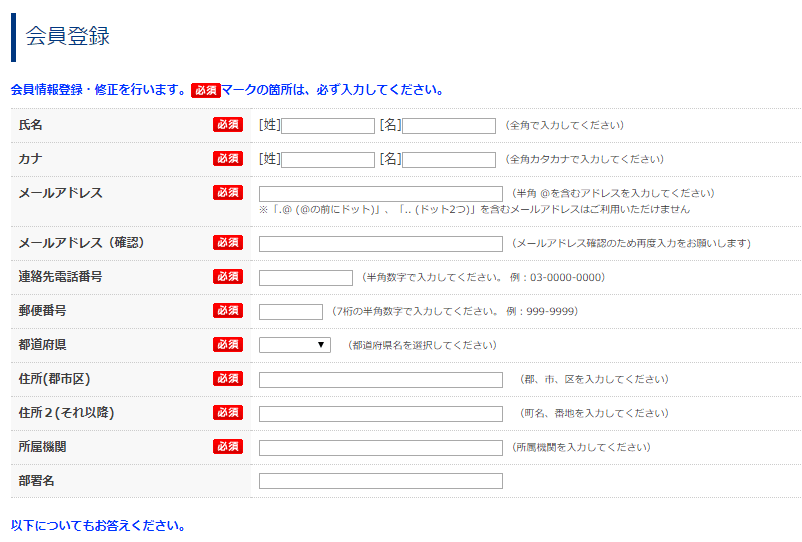Focus the カナ 名 input field

(449, 160)
